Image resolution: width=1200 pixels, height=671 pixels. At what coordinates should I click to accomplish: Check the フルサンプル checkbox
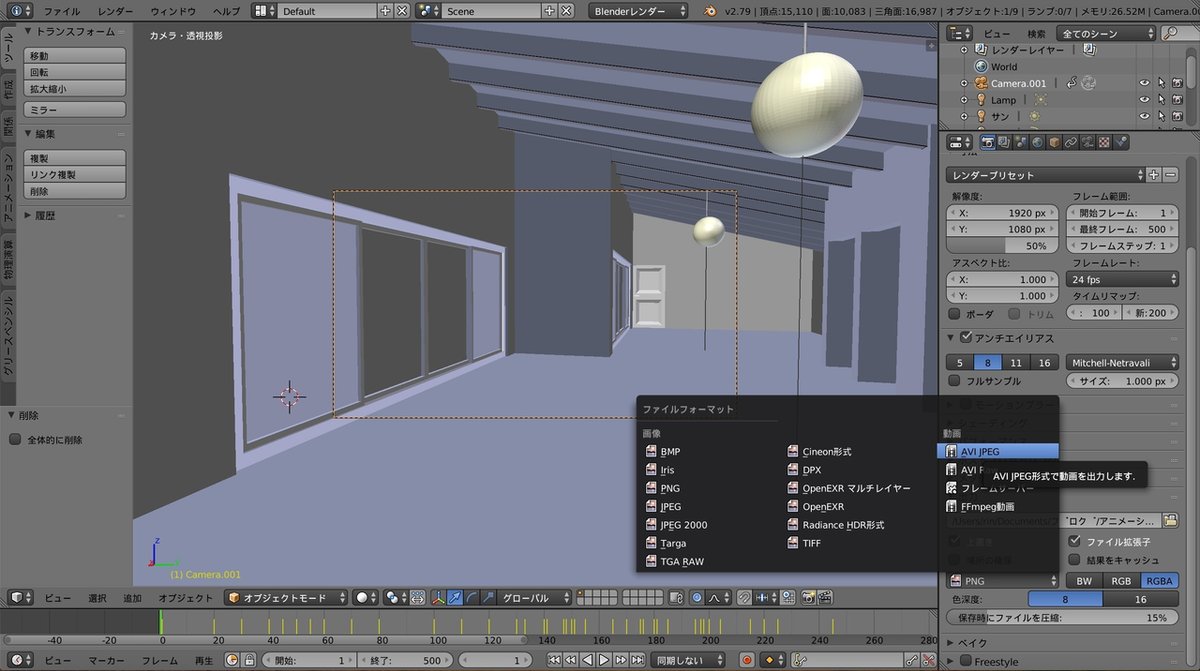click(x=955, y=381)
